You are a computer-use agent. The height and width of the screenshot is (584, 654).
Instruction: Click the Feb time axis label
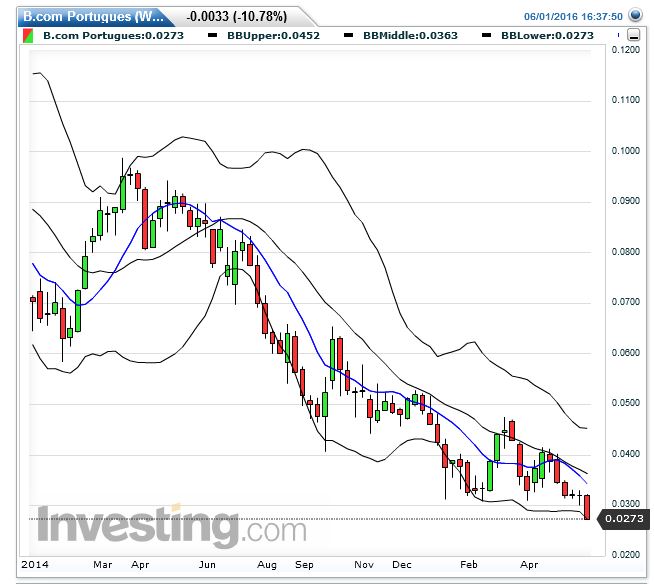coord(469,565)
